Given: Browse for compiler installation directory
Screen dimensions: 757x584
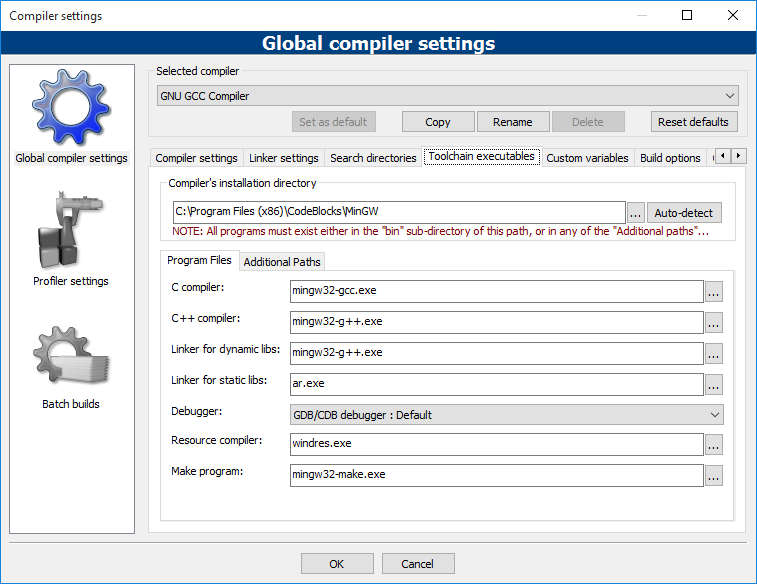Looking at the screenshot, I should tap(636, 213).
